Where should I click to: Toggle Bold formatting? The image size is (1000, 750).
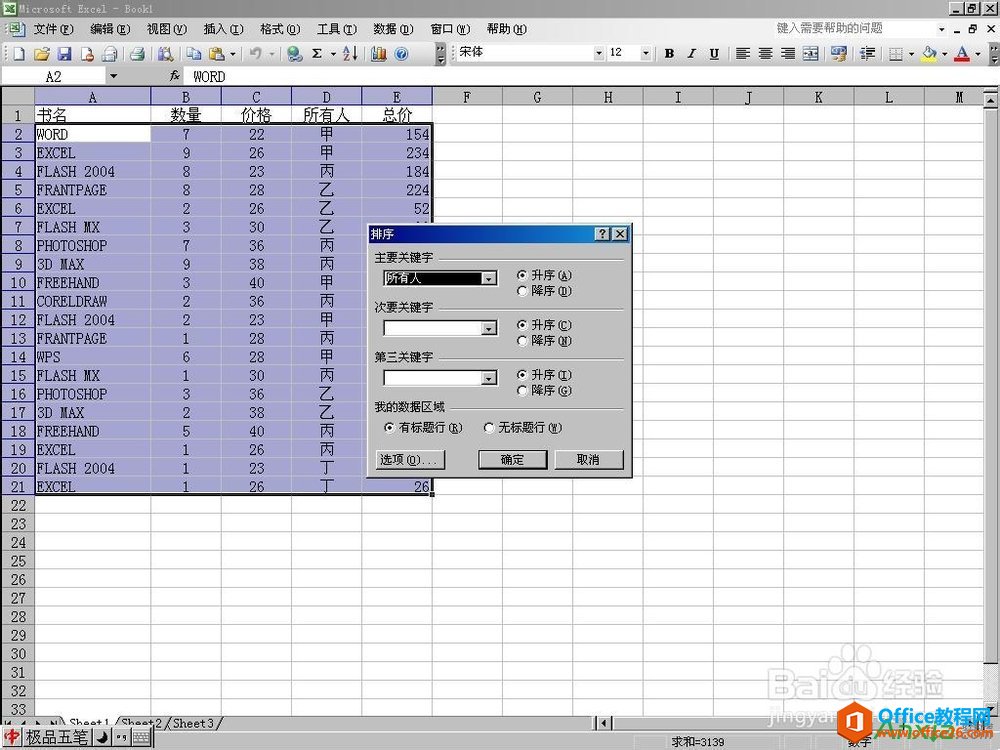coord(669,54)
